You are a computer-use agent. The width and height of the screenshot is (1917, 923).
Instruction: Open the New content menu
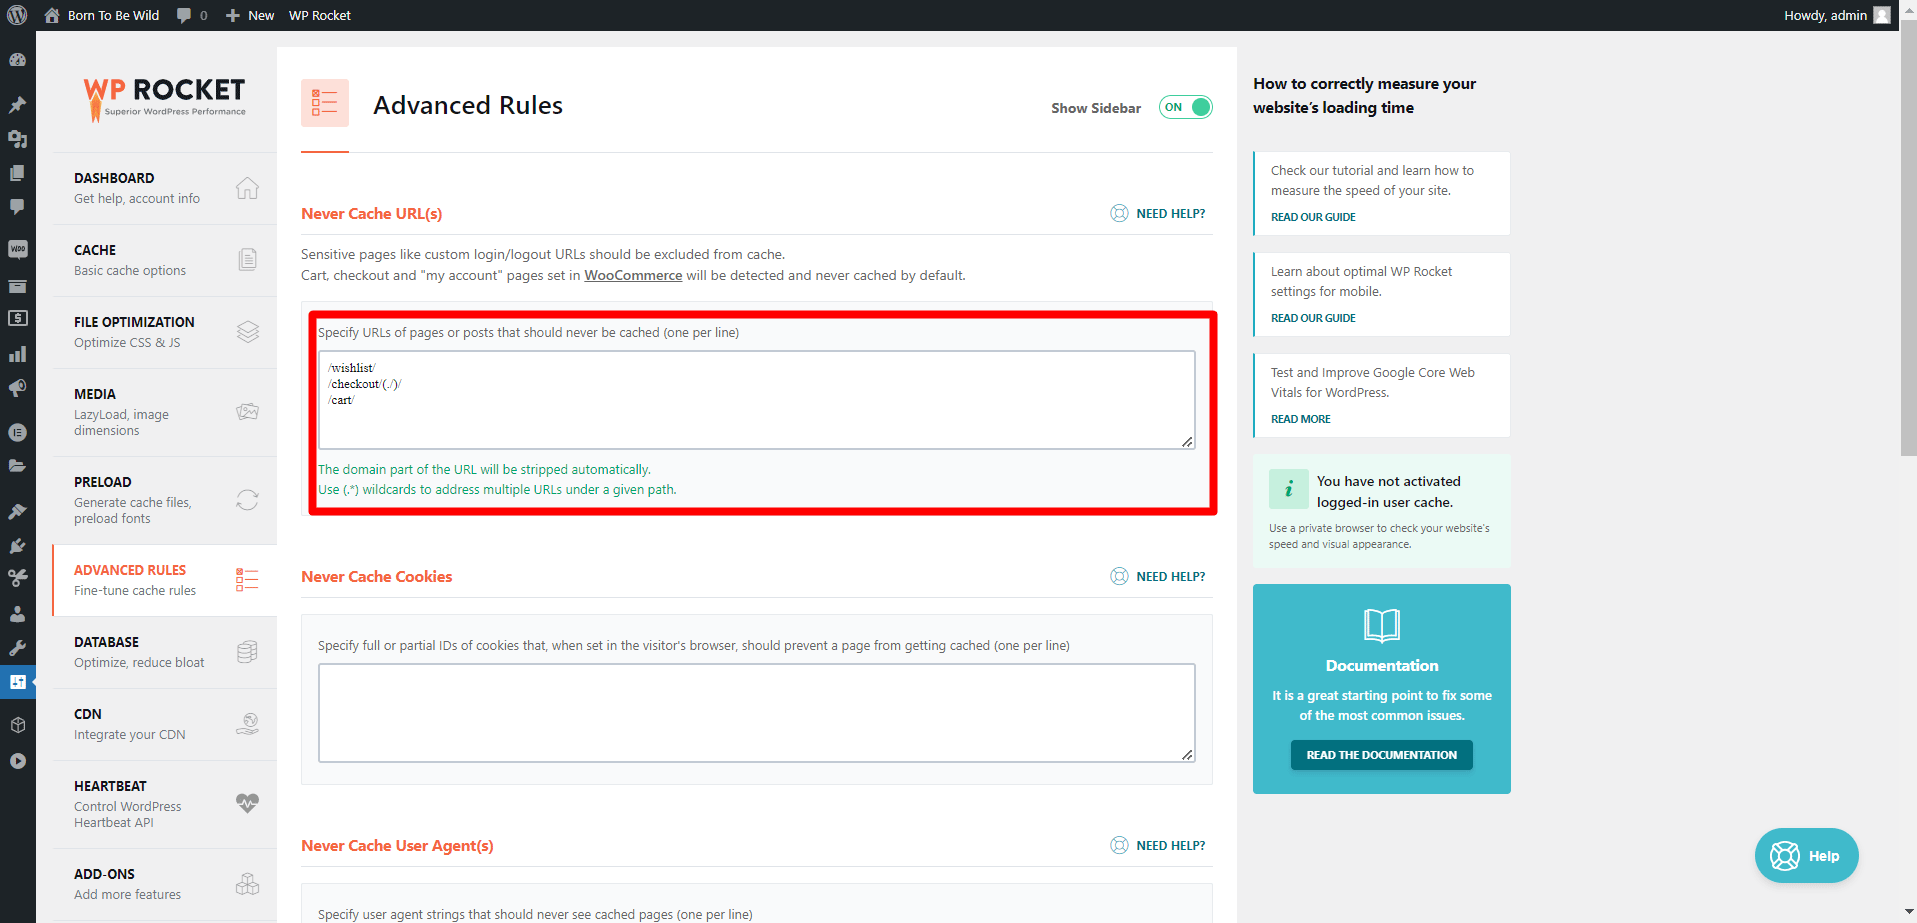tap(250, 15)
